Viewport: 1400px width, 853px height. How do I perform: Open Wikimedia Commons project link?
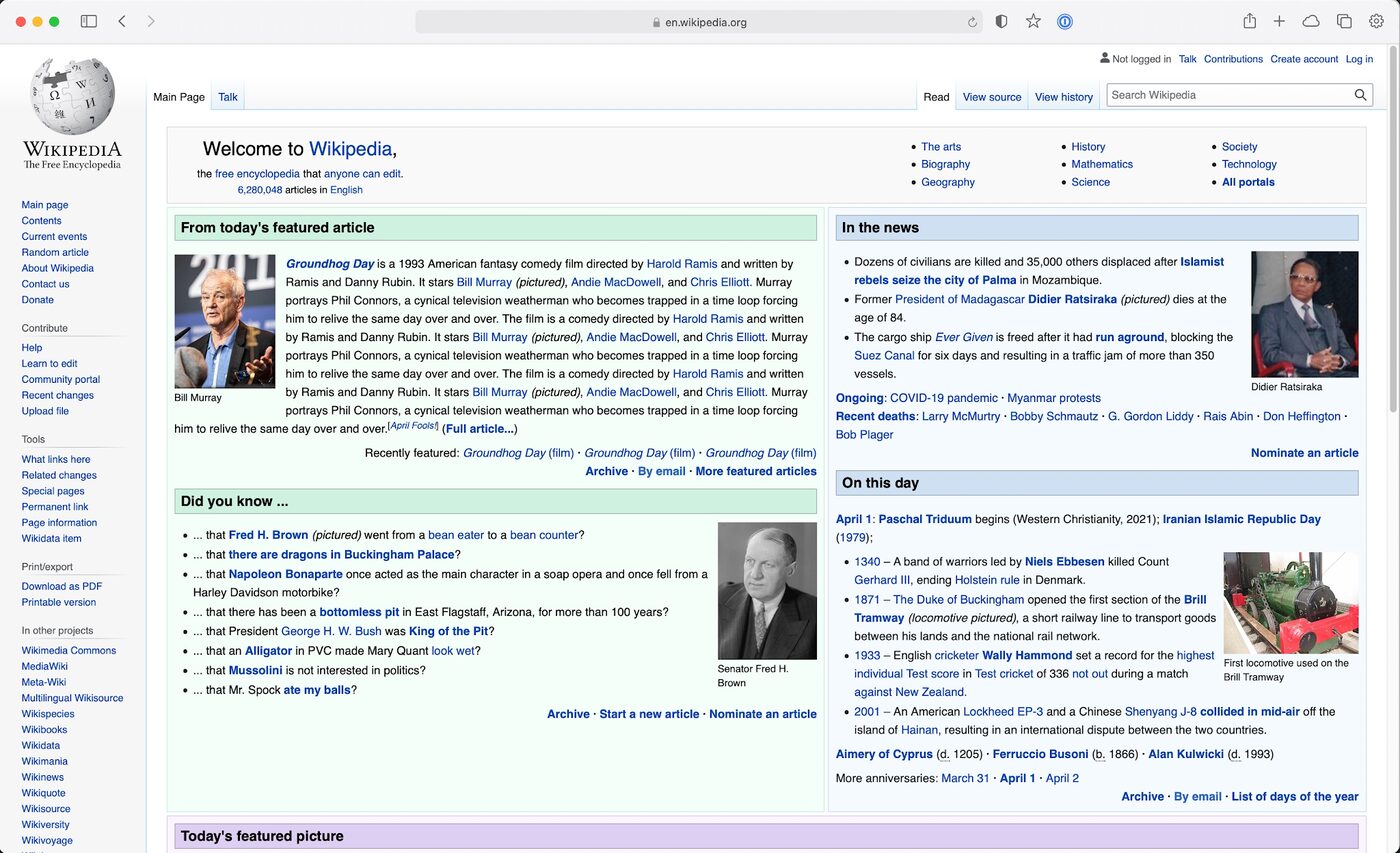click(x=69, y=650)
